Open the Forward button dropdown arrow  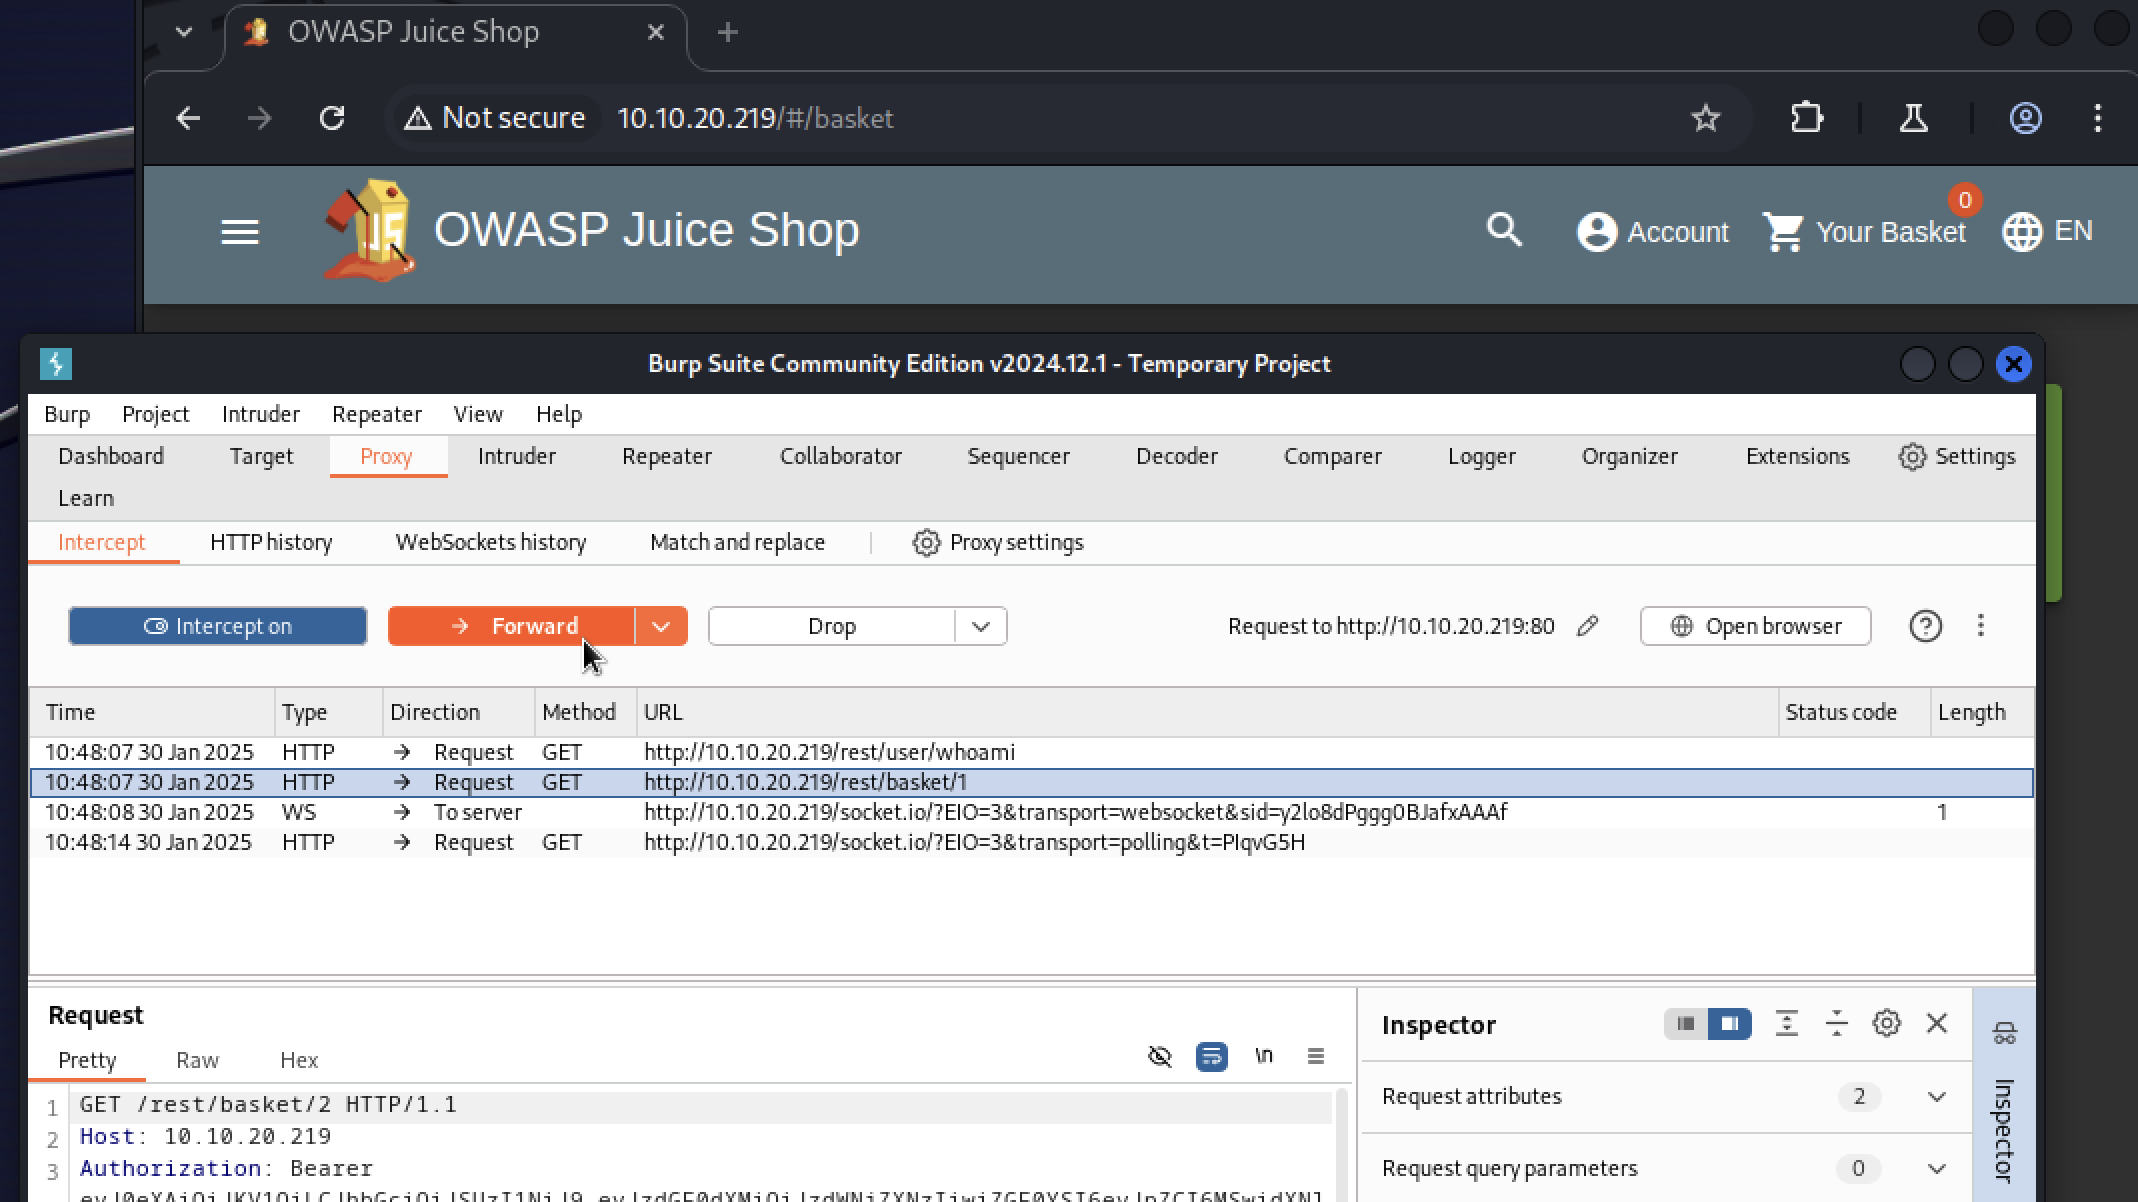pyautogui.click(x=661, y=626)
